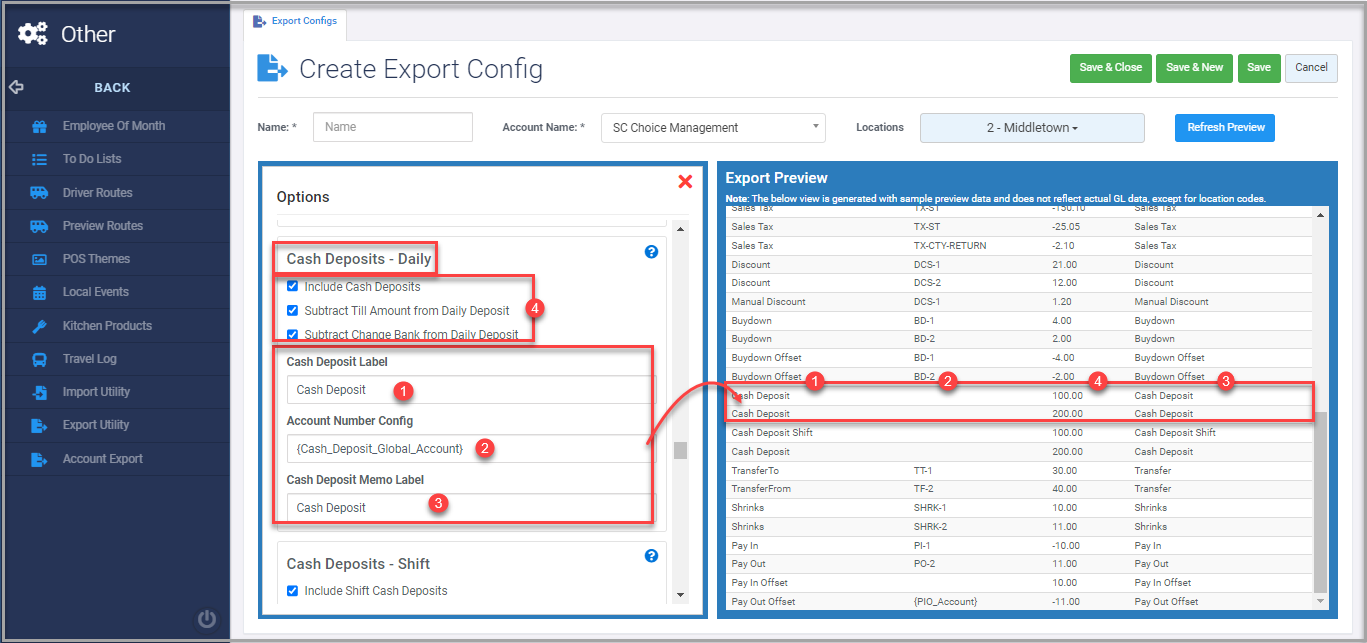Click the TT-1 account cell
The image size is (1367, 643).
point(923,471)
